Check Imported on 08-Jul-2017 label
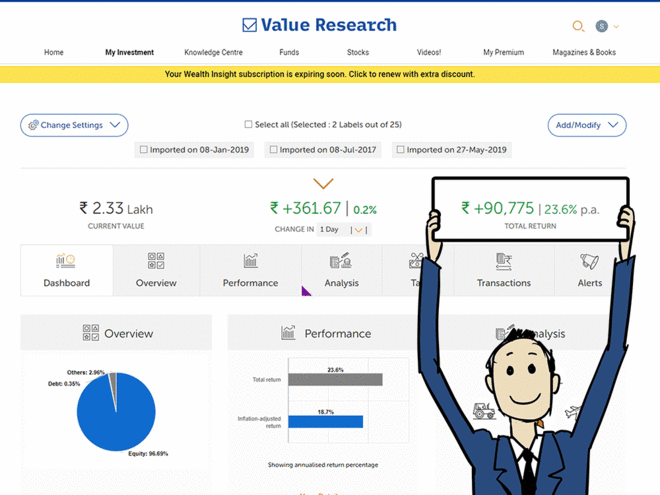Viewport: 660px width, 495px height. pyautogui.click(x=274, y=150)
